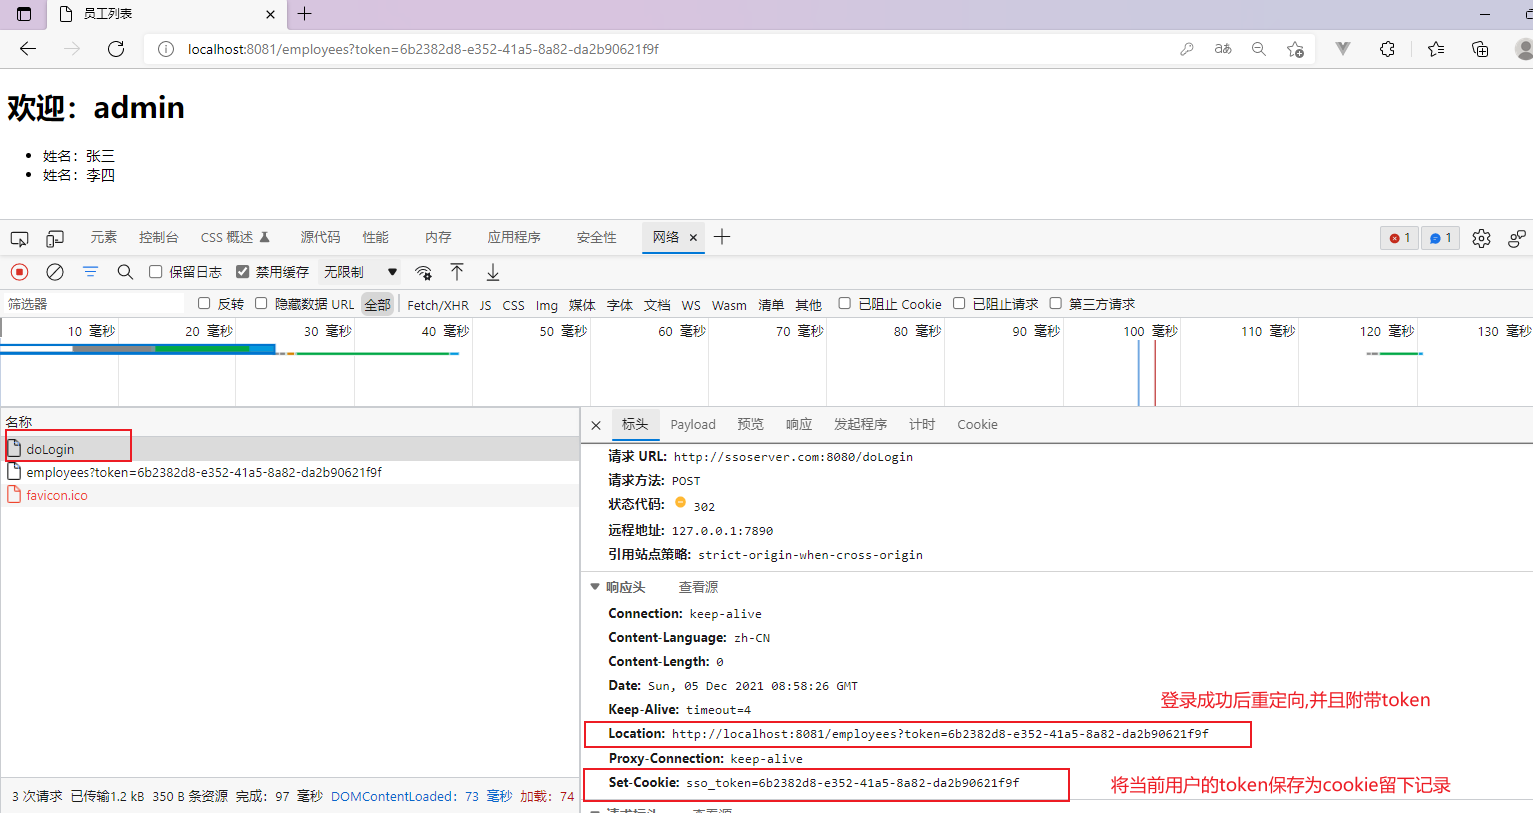Viewport: 1533px width, 813px height.
Task: Close the request details panel
Action: point(596,425)
